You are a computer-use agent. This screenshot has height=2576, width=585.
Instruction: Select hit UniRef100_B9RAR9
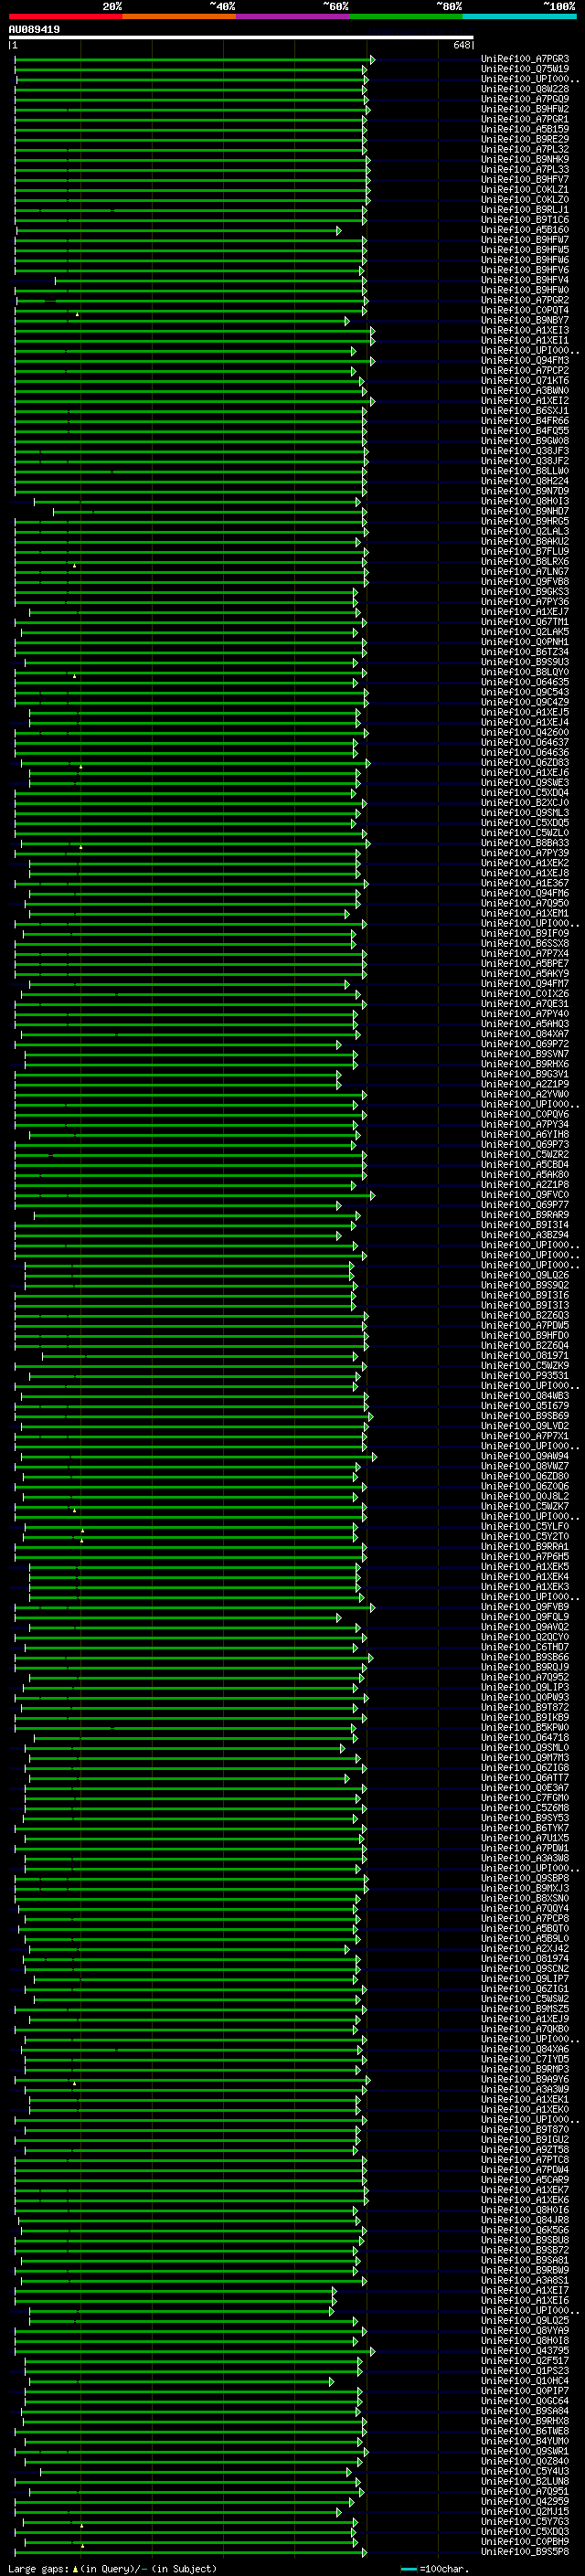tap(525, 1215)
